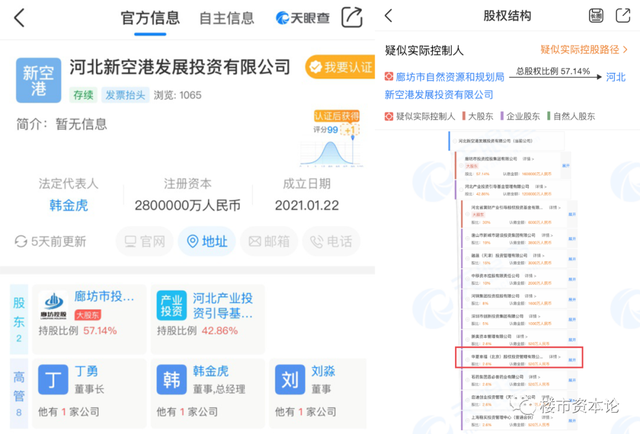Open the 高管 8 section label
Viewport: 640px width, 434px height.
click(19, 394)
